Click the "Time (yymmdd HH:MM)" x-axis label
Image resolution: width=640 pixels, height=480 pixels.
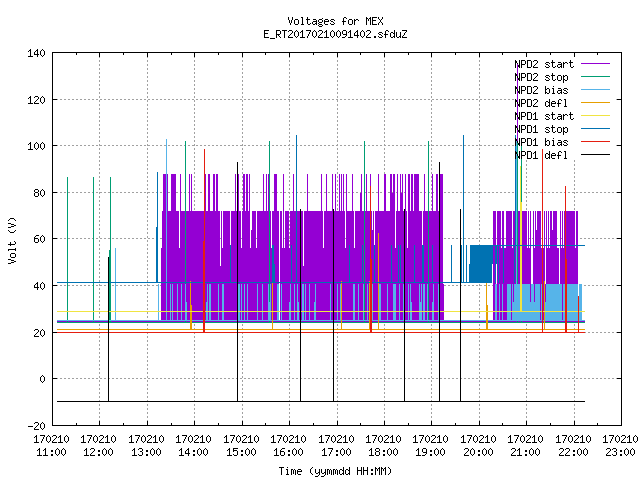pos(335,471)
